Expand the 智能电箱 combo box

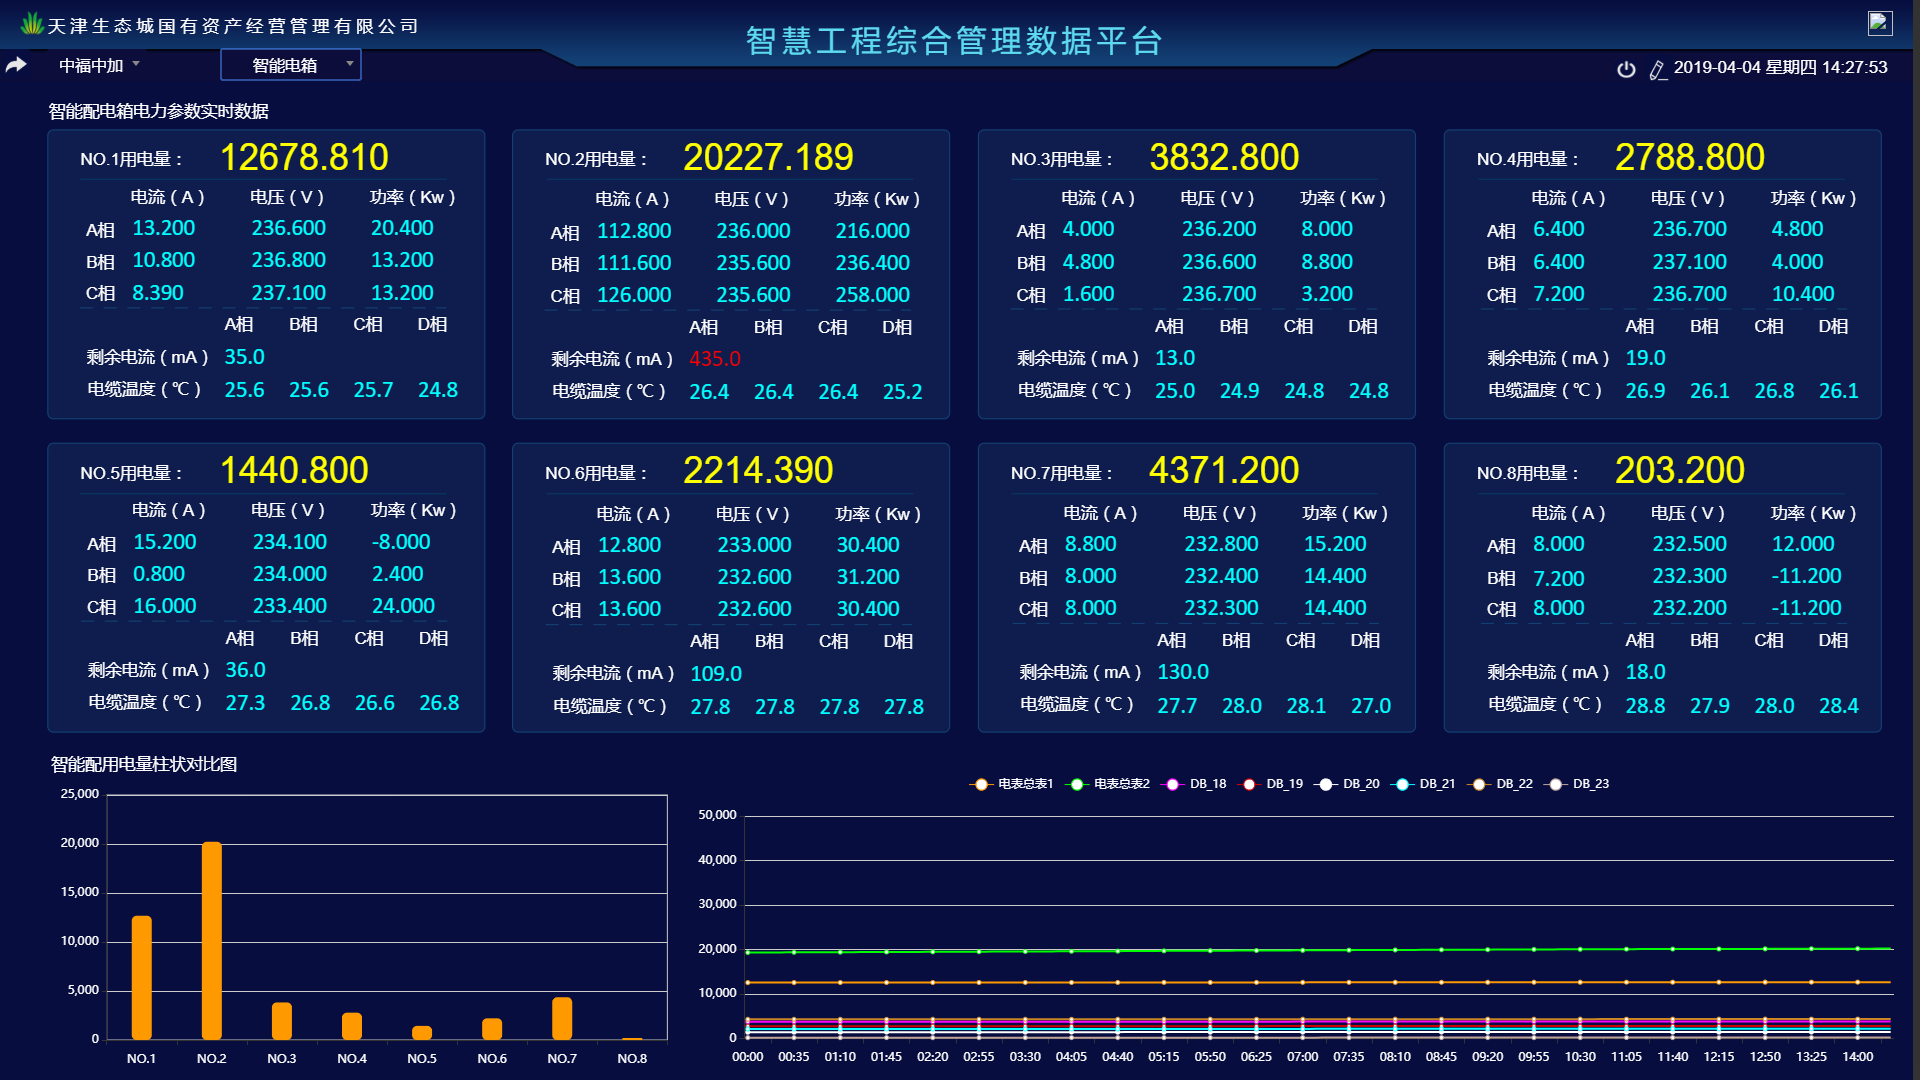(x=285, y=65)
